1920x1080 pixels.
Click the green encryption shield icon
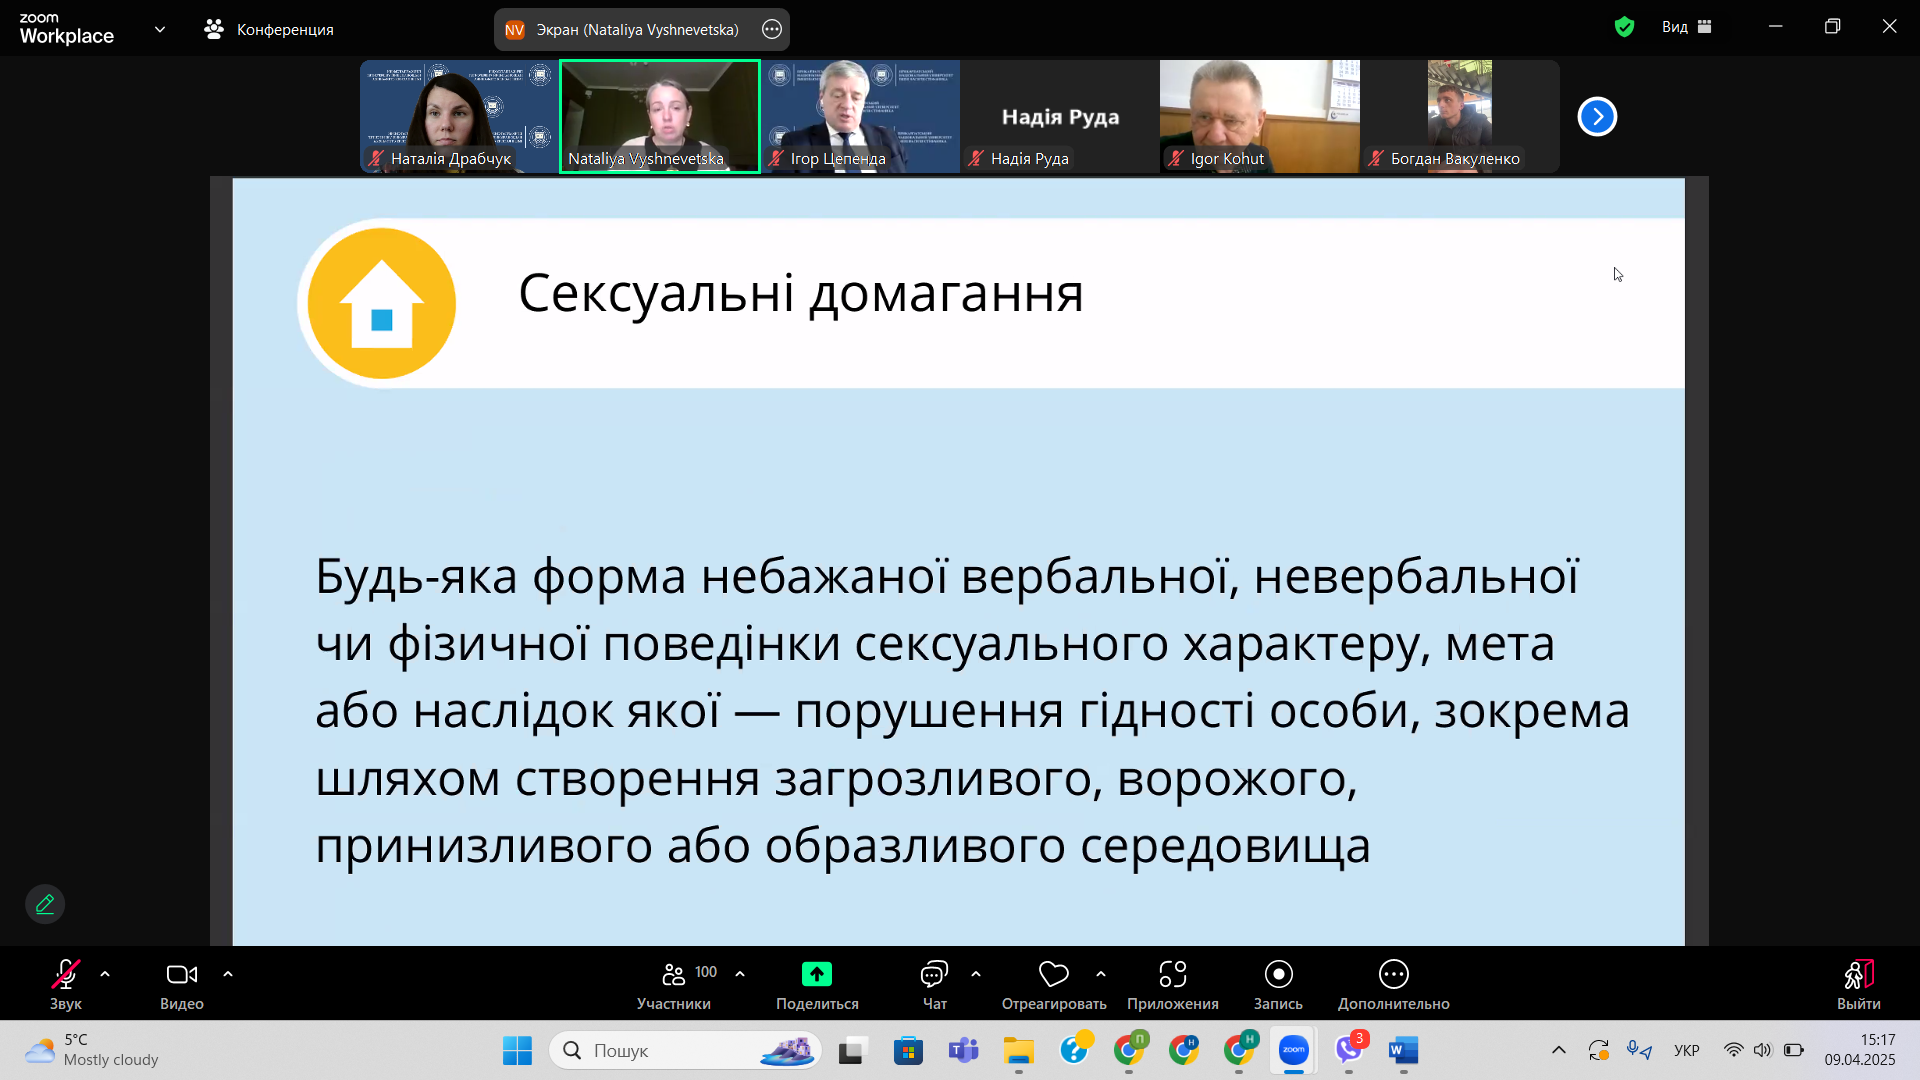tap(1624, 27)
